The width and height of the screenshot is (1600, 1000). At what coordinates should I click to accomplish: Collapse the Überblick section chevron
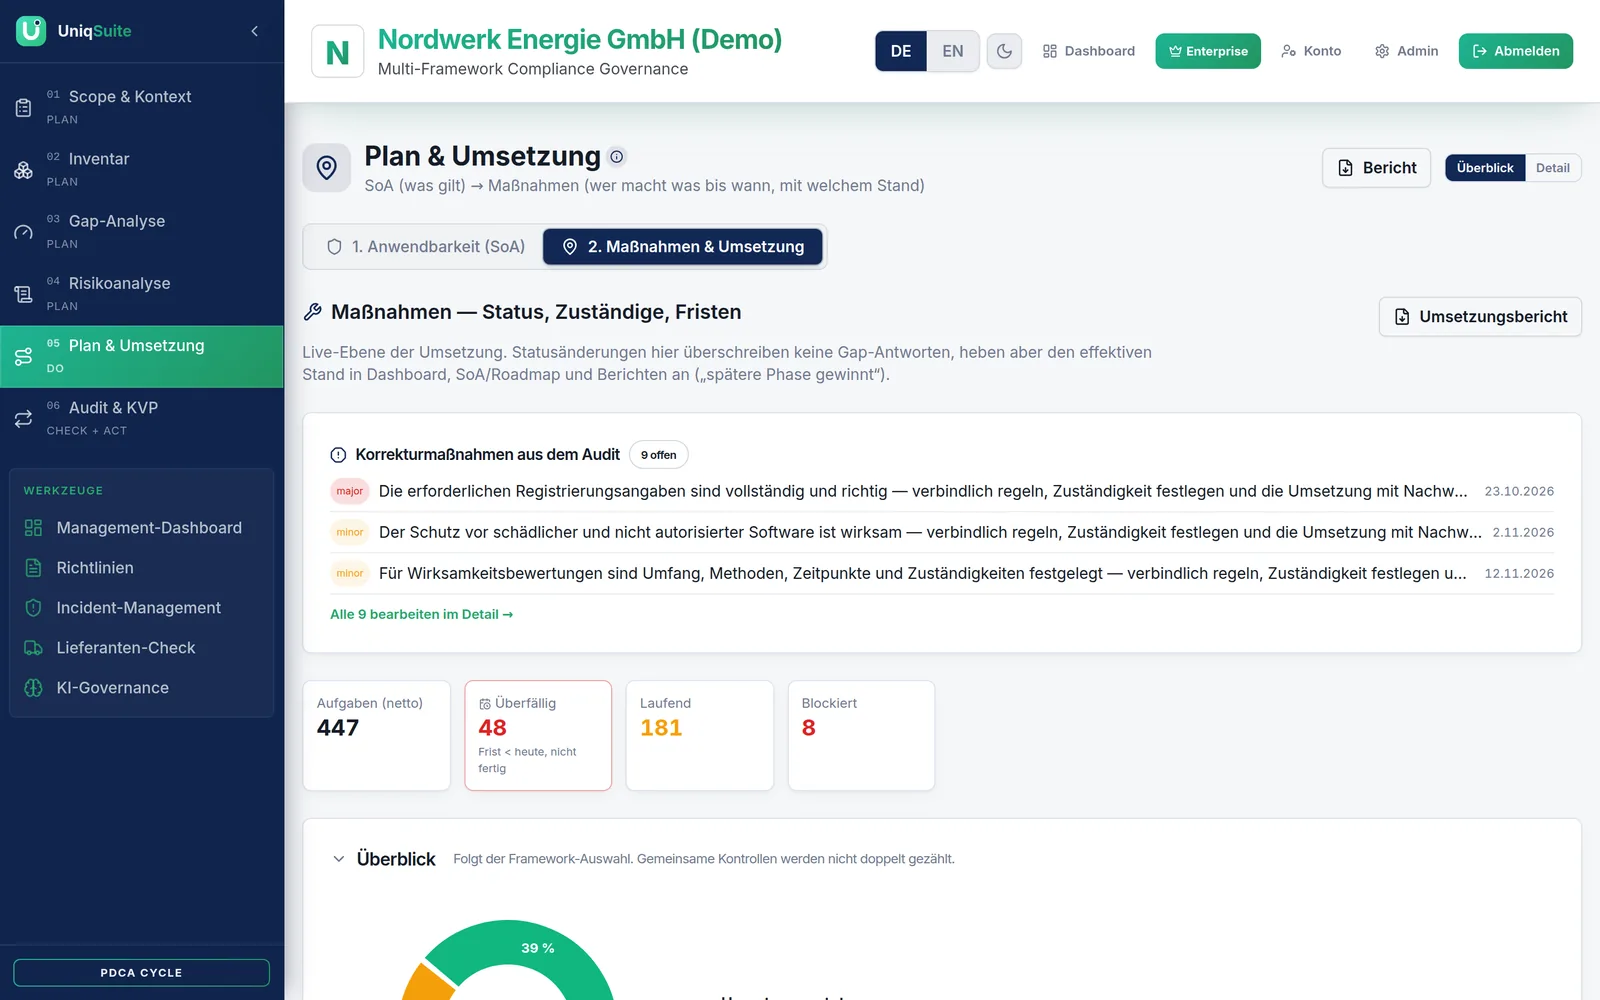tap(339, 859)
